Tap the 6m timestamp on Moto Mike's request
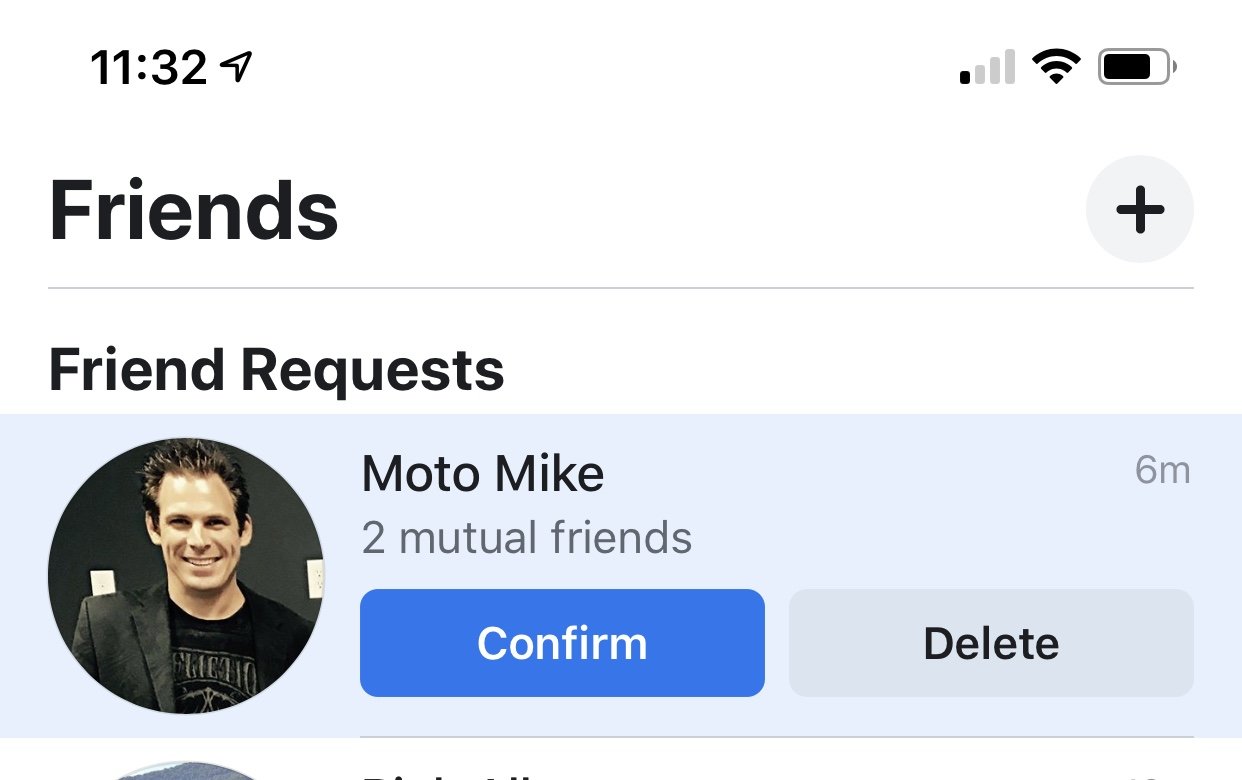 (1163, 470)
